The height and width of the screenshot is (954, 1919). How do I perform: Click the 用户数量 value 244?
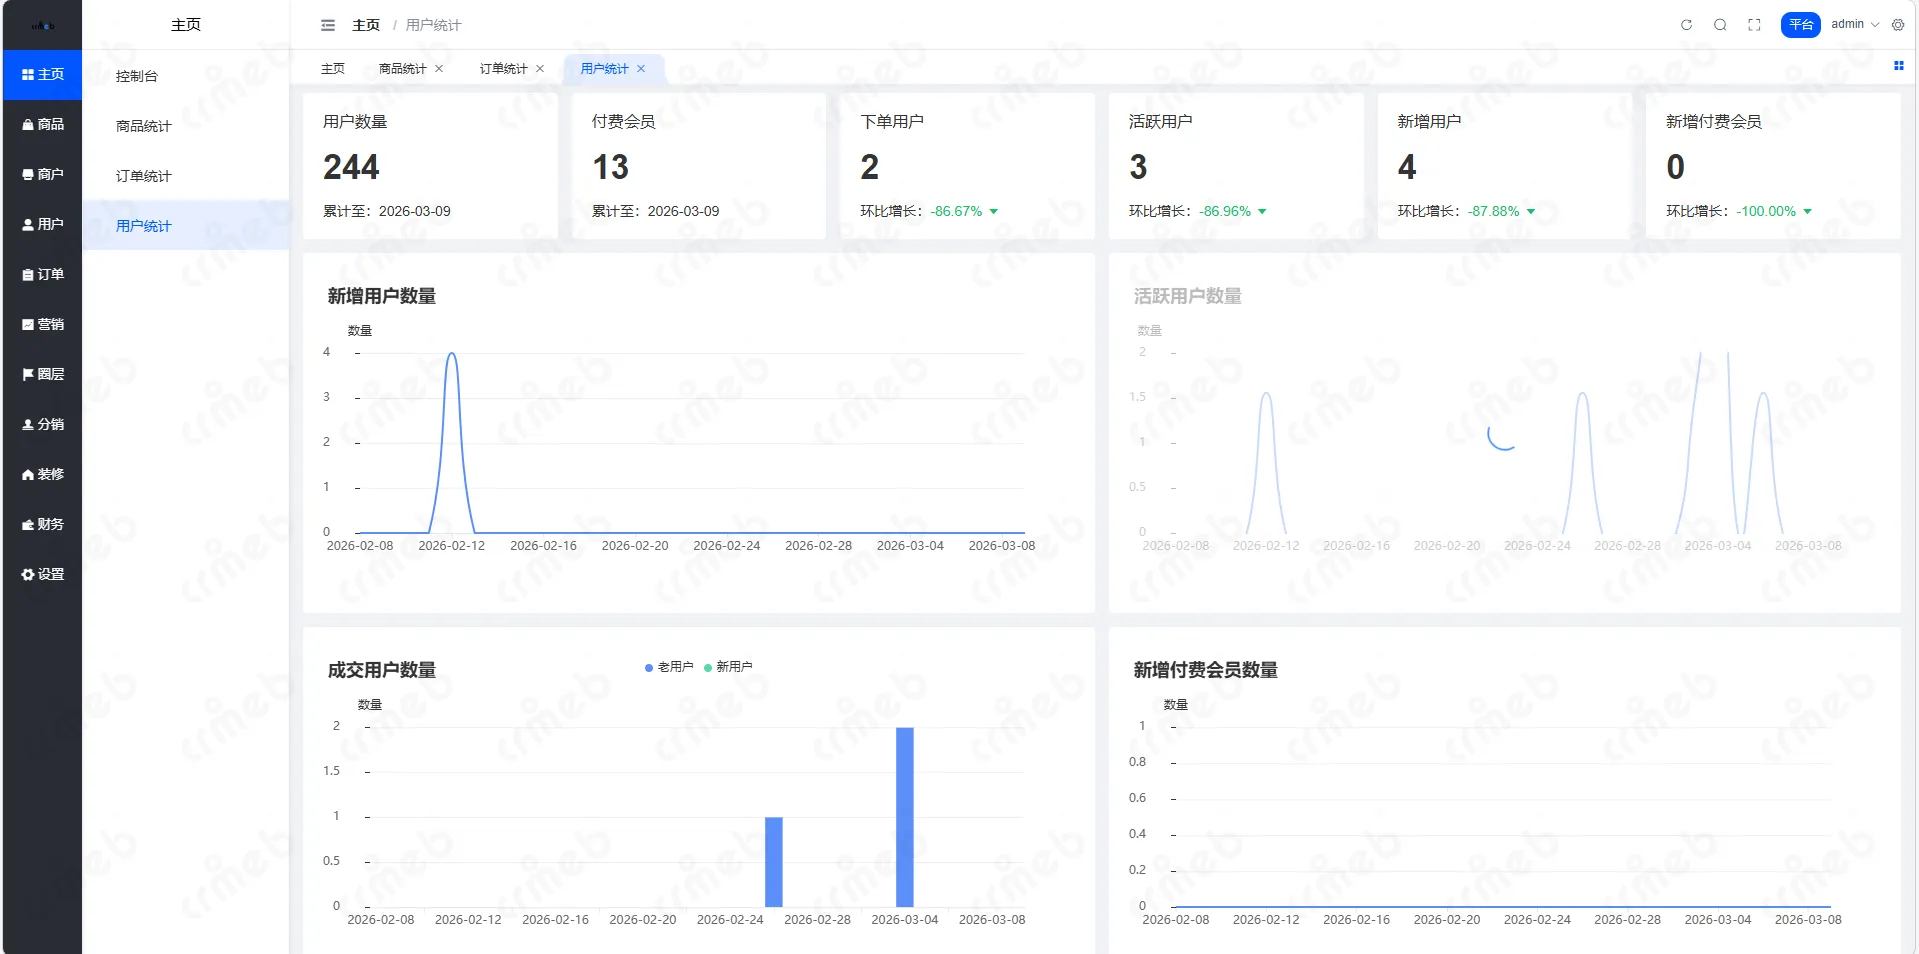pyautogui.click(x=351, y=167)
